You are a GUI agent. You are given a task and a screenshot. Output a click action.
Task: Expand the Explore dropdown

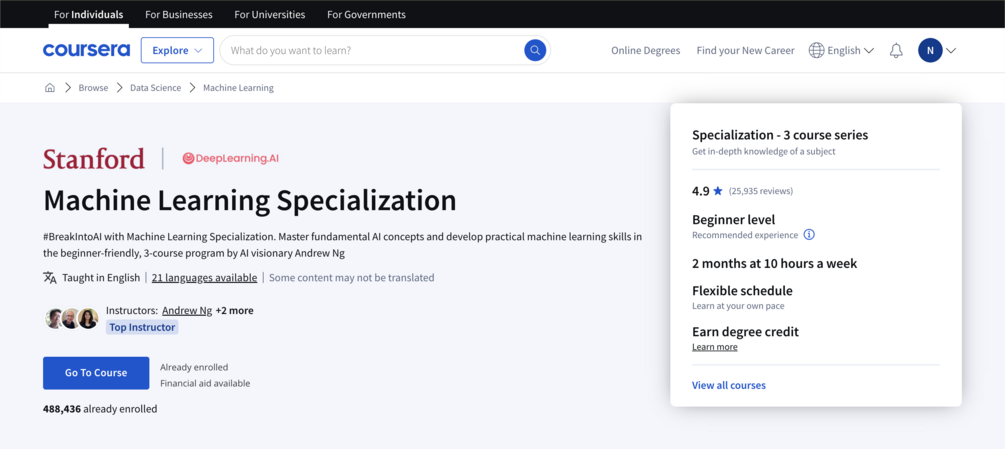tap(177, 50)
